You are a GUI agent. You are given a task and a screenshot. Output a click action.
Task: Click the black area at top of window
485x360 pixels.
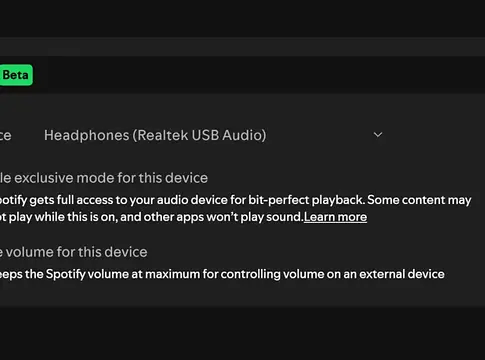pyautogui.click(x=242, y=18)
